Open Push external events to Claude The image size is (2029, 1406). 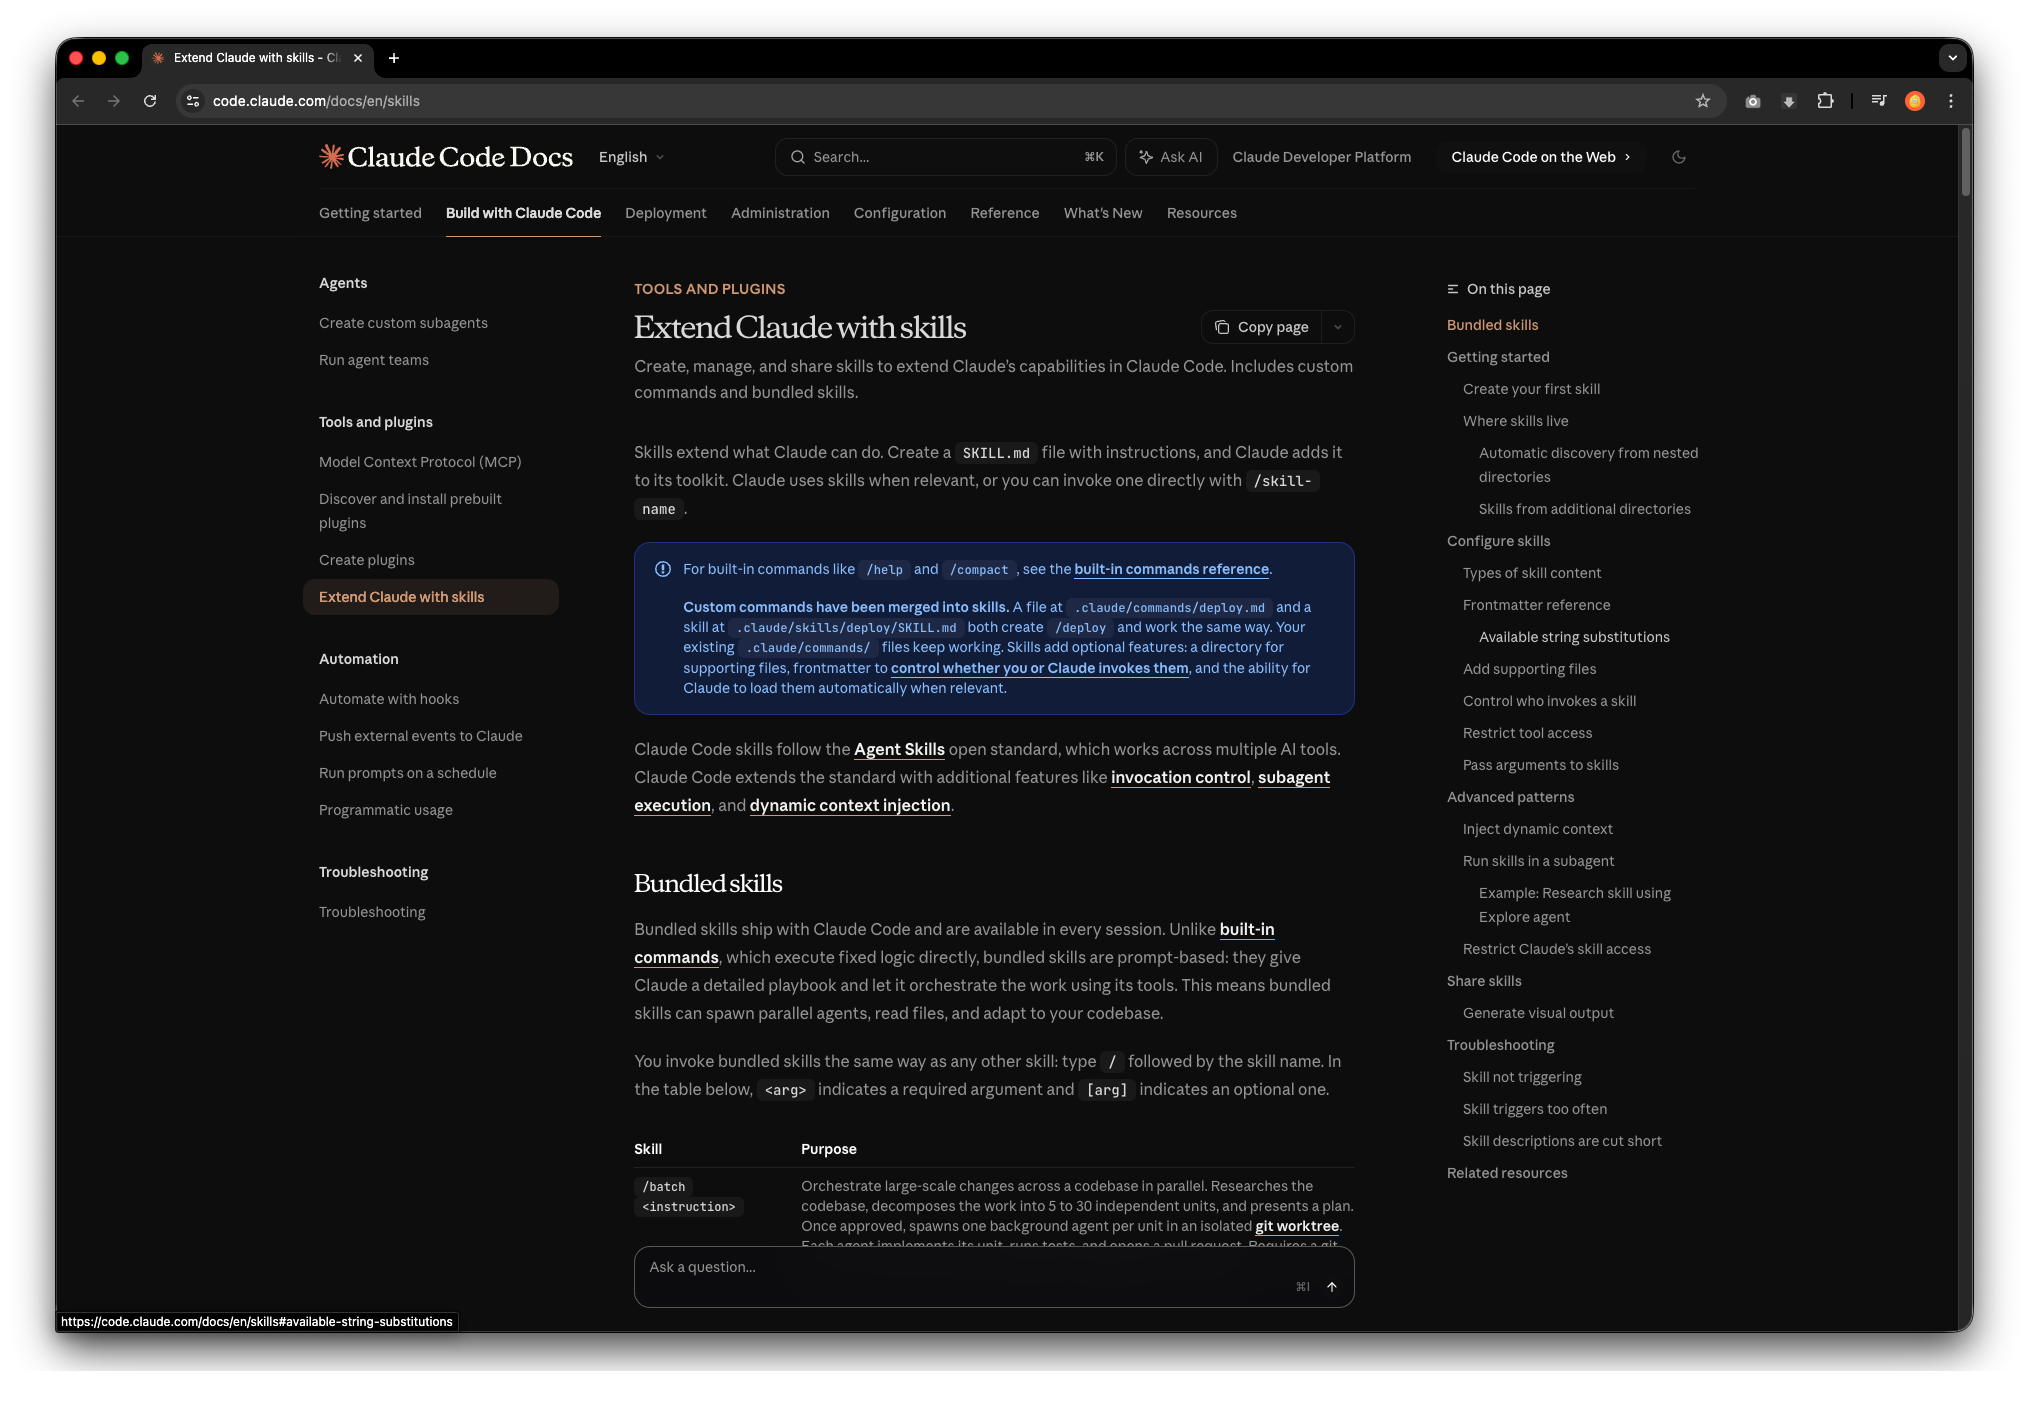[421, 736]
